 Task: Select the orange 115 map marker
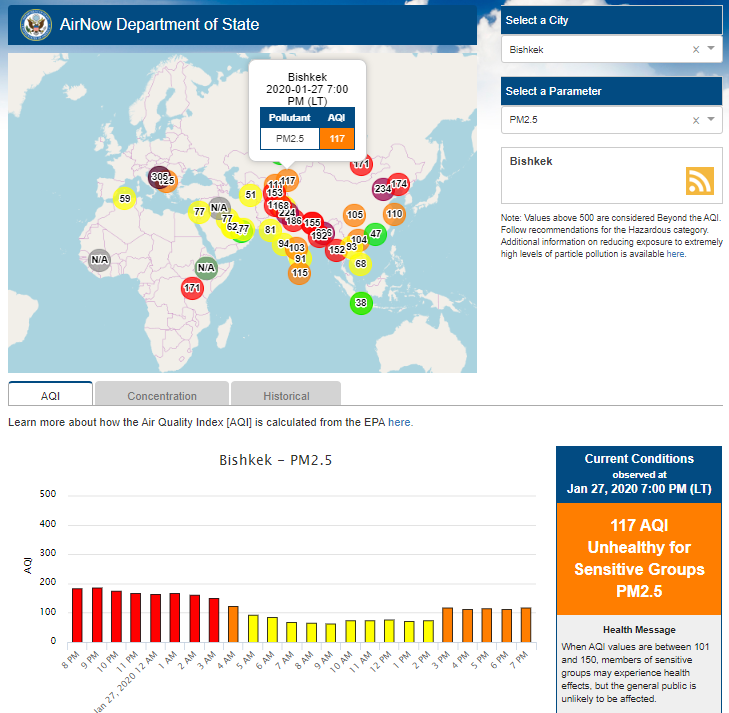coord(299,272)
